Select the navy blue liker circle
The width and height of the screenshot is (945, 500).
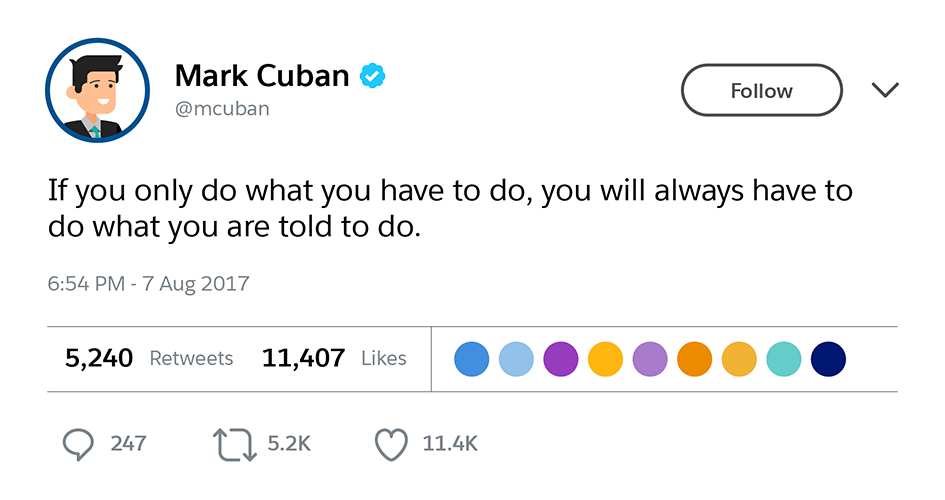click(829, 358)
